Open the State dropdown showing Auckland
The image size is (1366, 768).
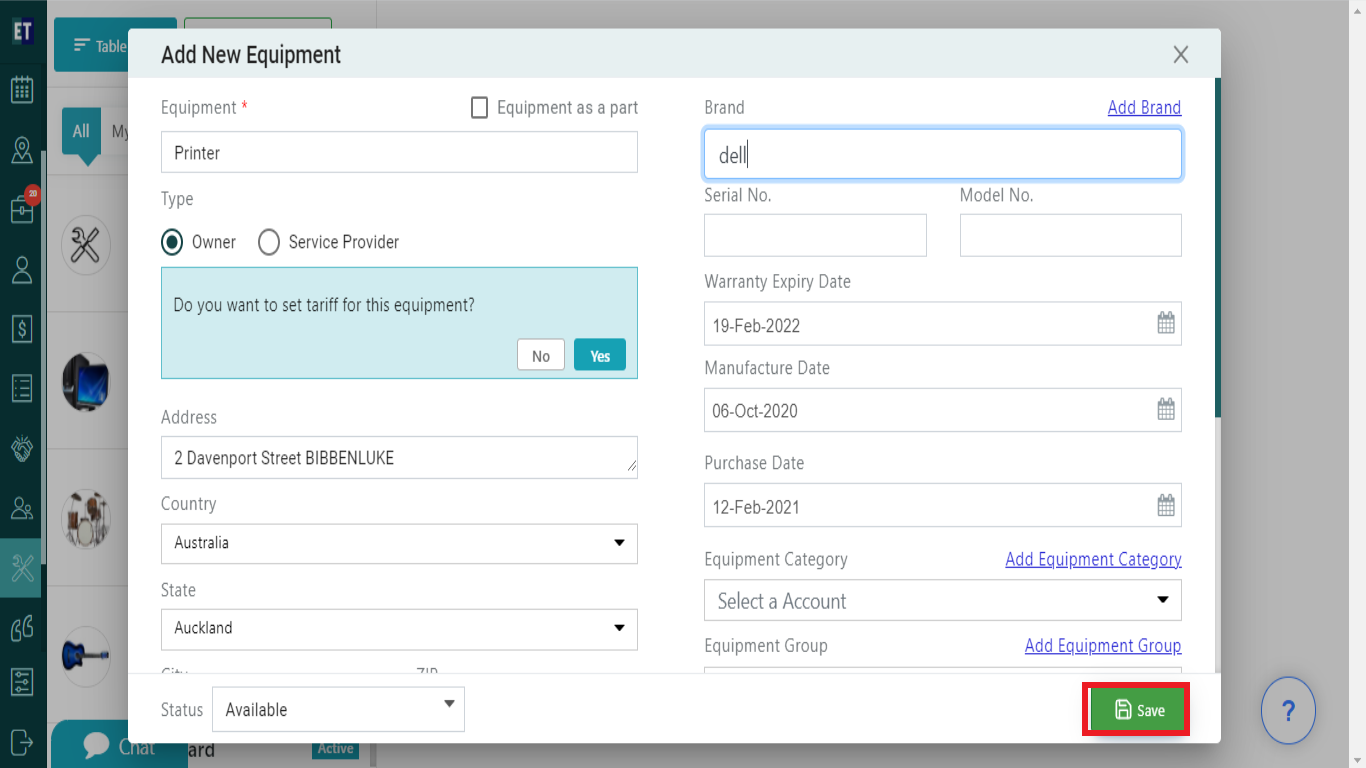(x=399, y=629)
